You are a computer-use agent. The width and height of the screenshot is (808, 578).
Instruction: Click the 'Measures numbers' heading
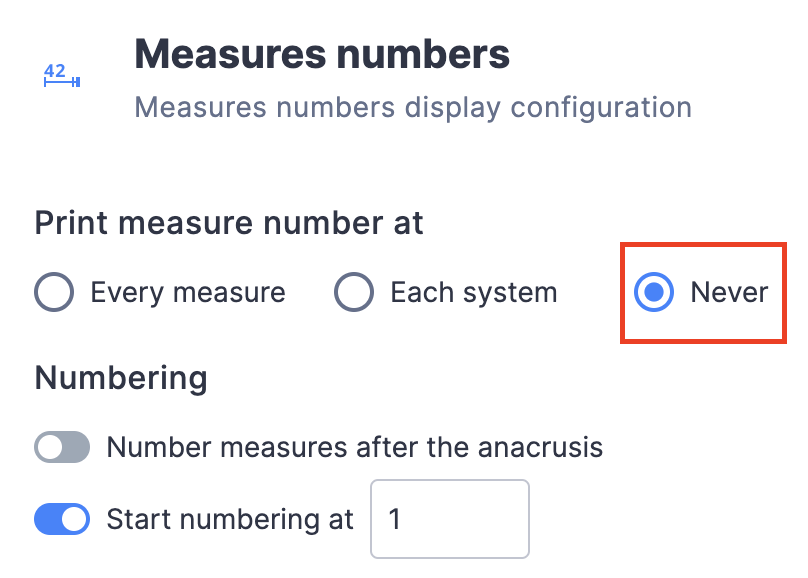pyautogui.click(x=322, y=54)
